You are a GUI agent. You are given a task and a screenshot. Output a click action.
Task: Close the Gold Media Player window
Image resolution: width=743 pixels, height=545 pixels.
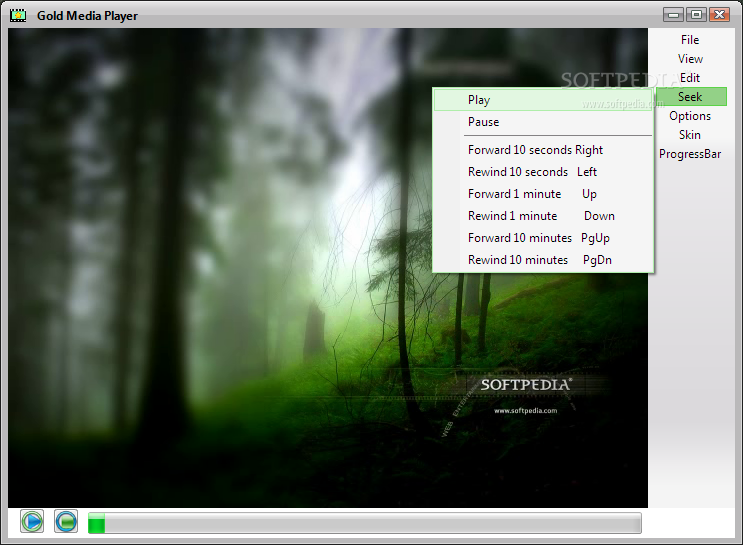[x=719, y=15]
